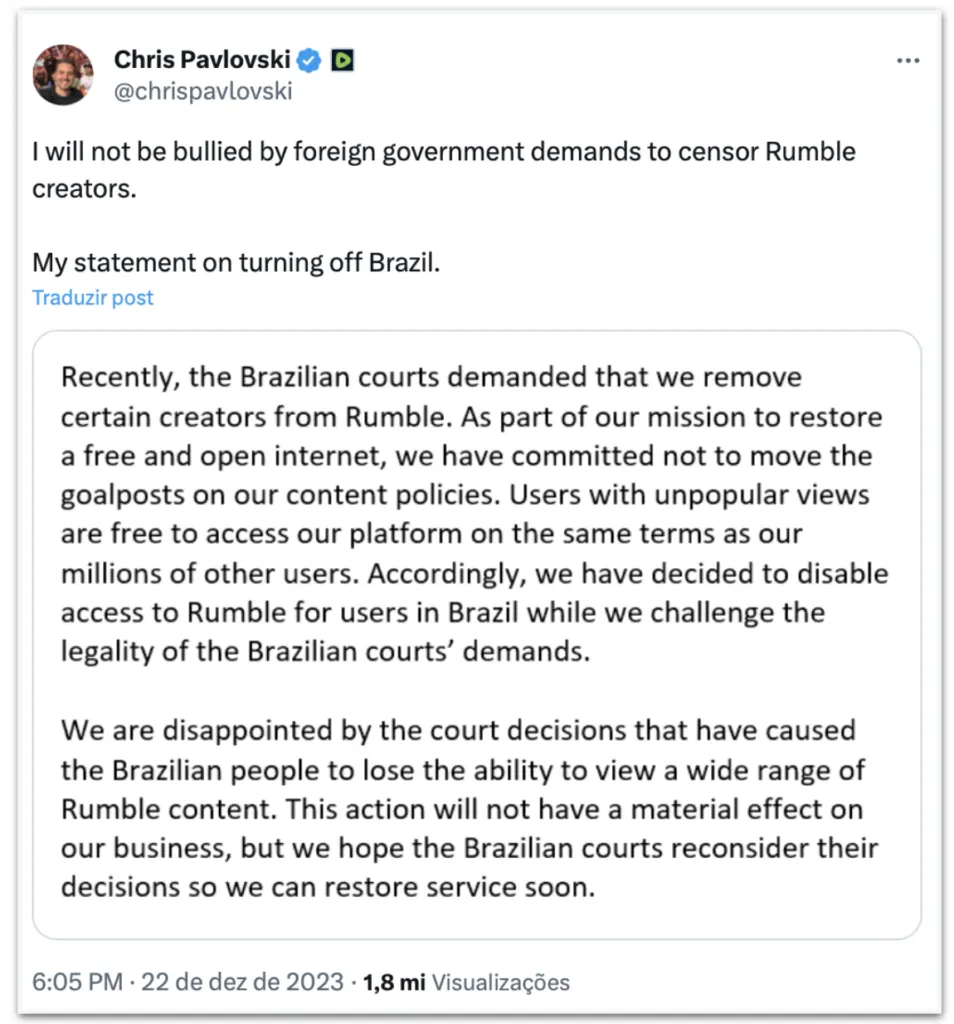
Task: Open the embedded statement image
Action: coord(477,634)
